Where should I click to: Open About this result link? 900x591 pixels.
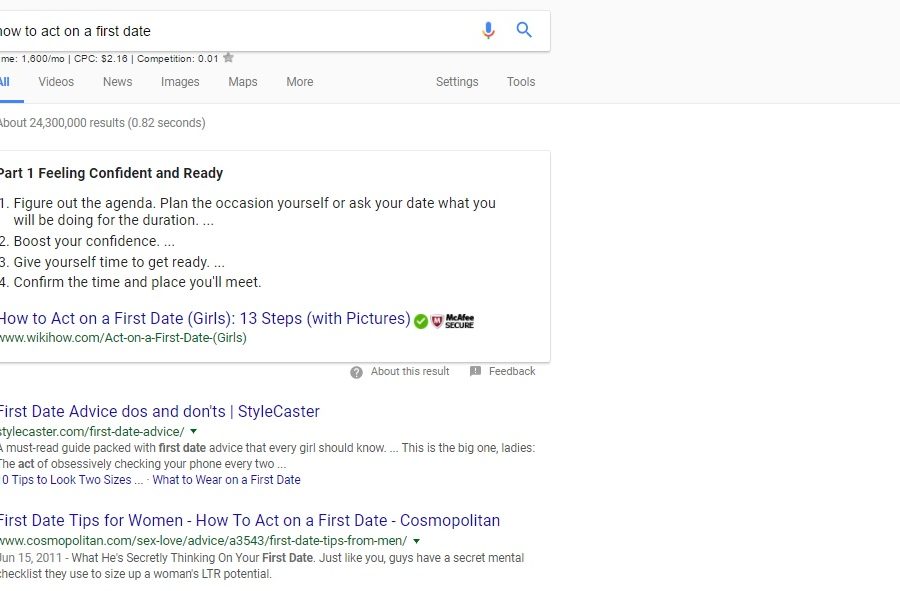pos(410,371)
